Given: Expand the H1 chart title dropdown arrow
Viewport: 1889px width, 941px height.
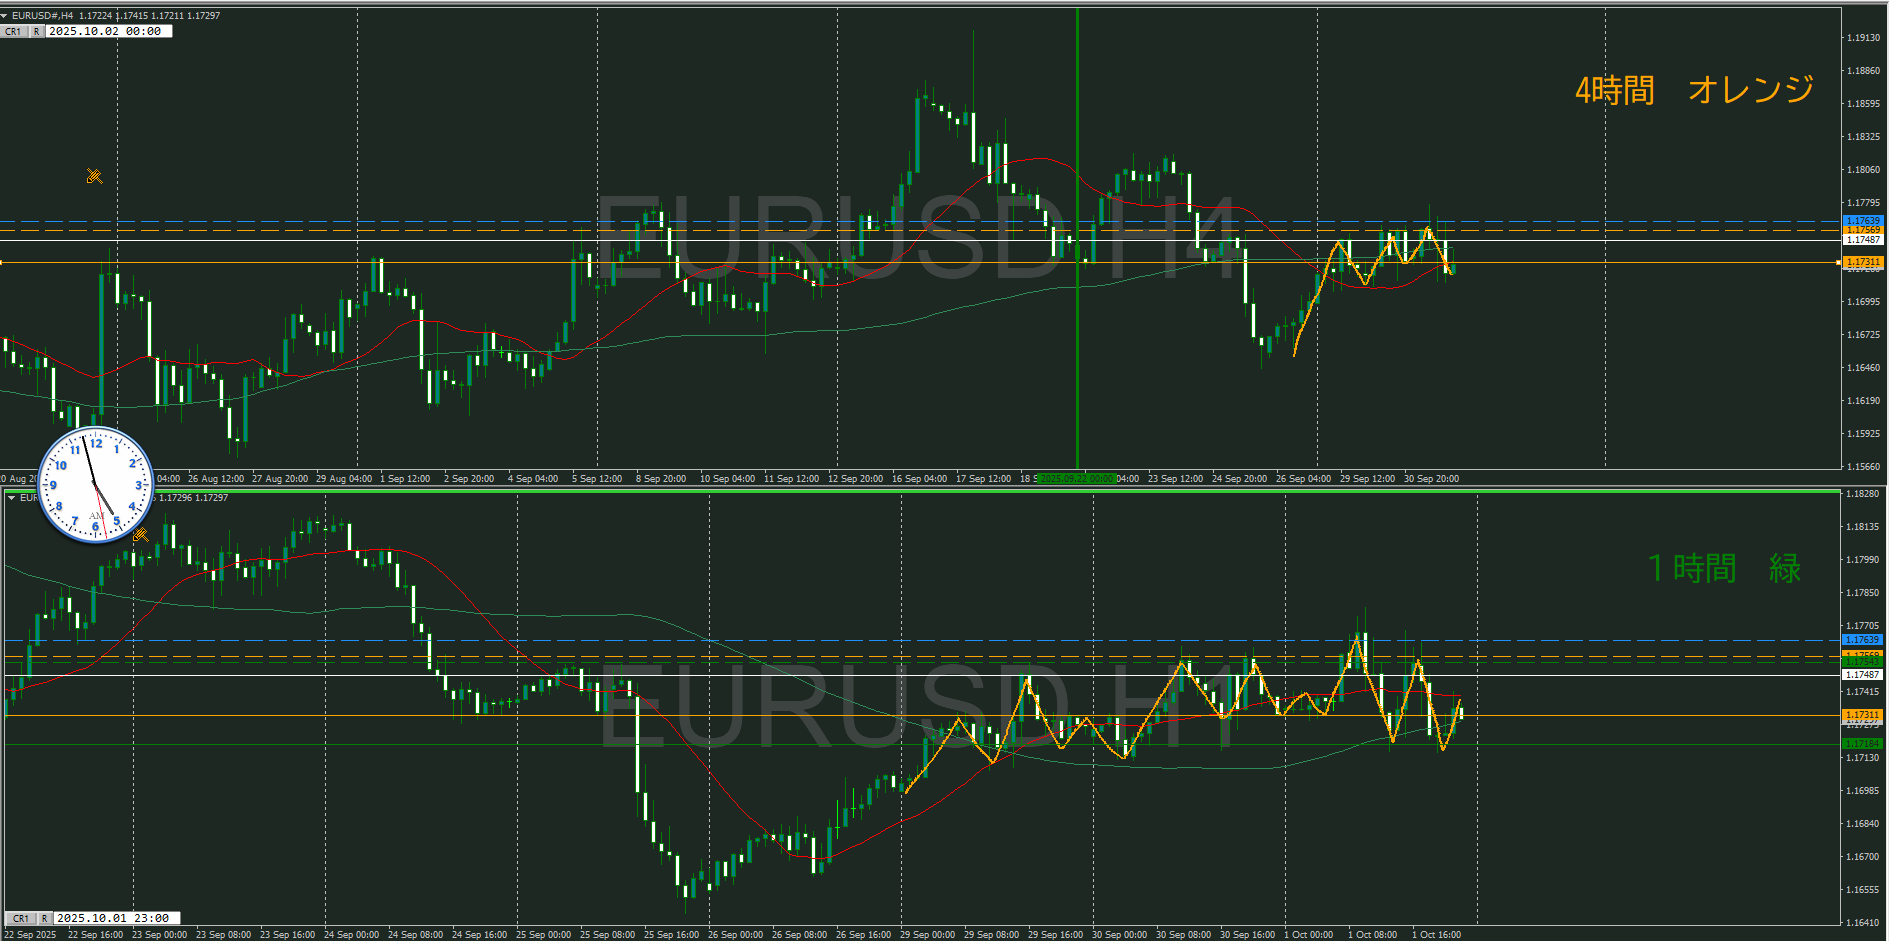Looking at the screenshot, I should pyautogui.click(x=11, y=498).
